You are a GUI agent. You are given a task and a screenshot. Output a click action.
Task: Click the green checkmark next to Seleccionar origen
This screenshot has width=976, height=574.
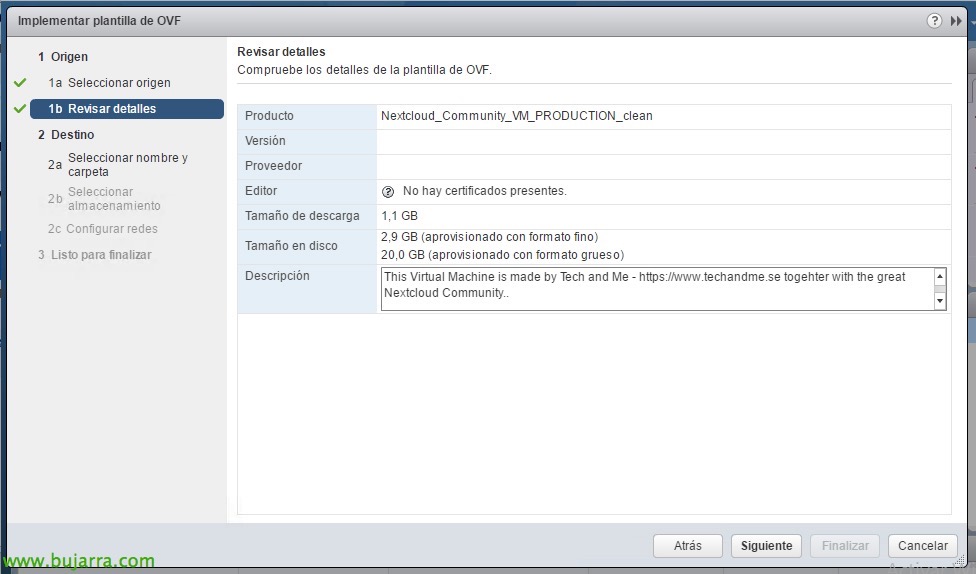tap(20, 82)
